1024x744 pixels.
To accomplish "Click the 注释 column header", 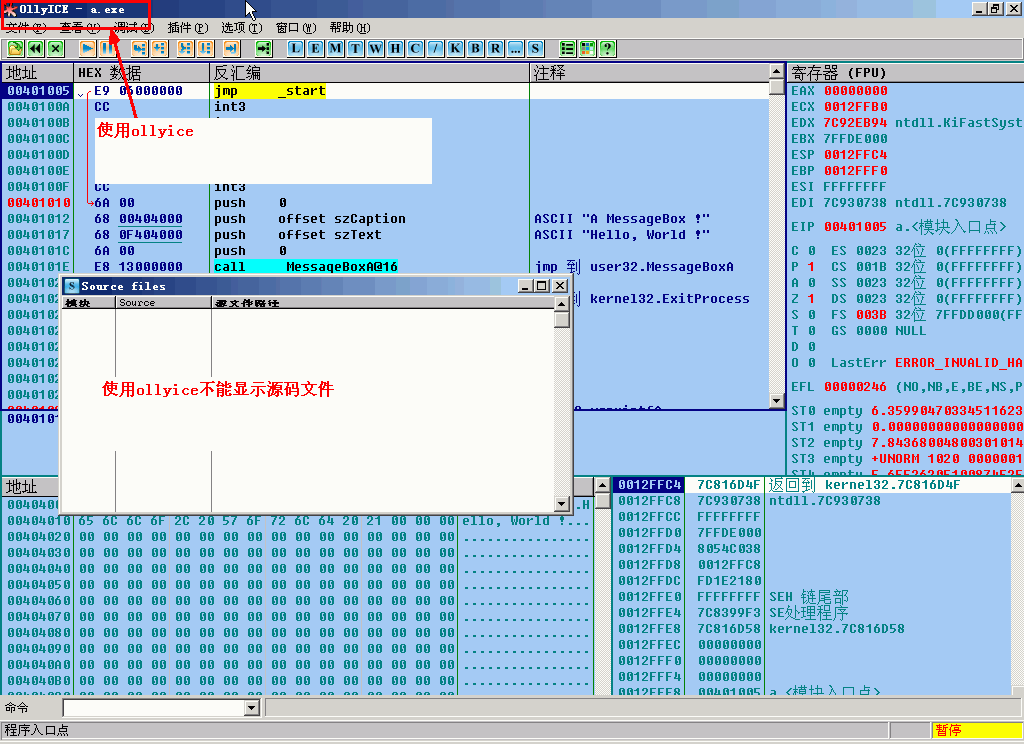I will tap(649, 73).
